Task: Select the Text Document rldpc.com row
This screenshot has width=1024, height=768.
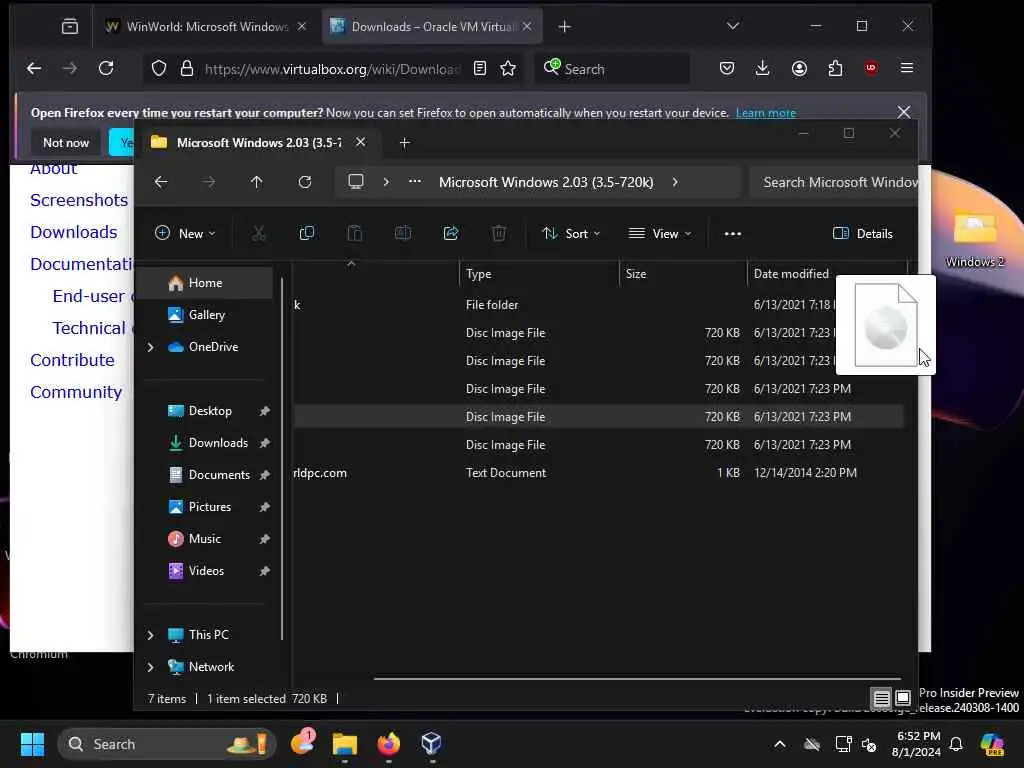Action: pyautogui.click(x=598, y=473)
